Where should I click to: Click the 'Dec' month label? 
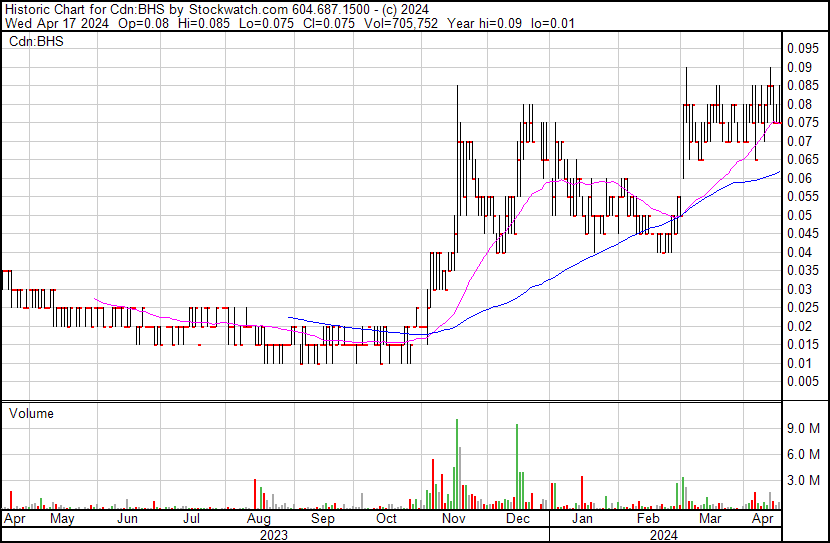click(x=518, y=519)
